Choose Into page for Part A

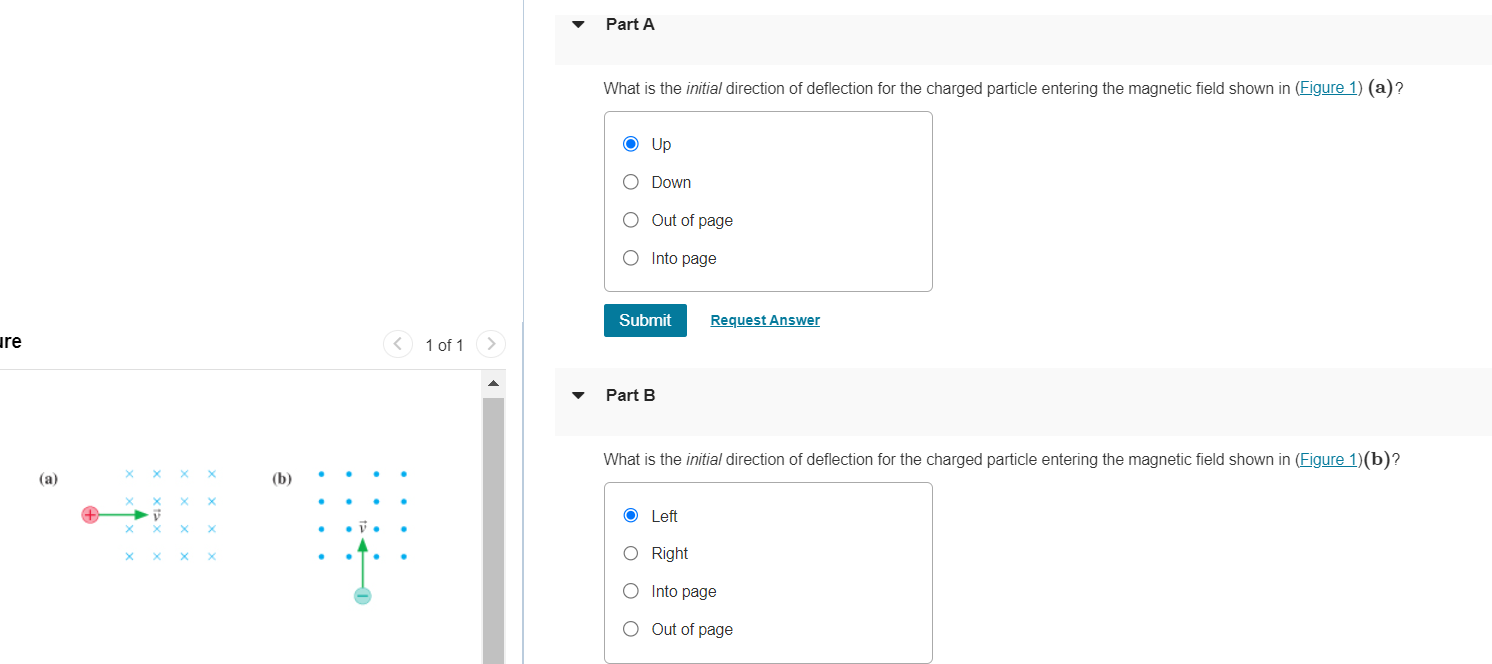(x=630, y=257)
